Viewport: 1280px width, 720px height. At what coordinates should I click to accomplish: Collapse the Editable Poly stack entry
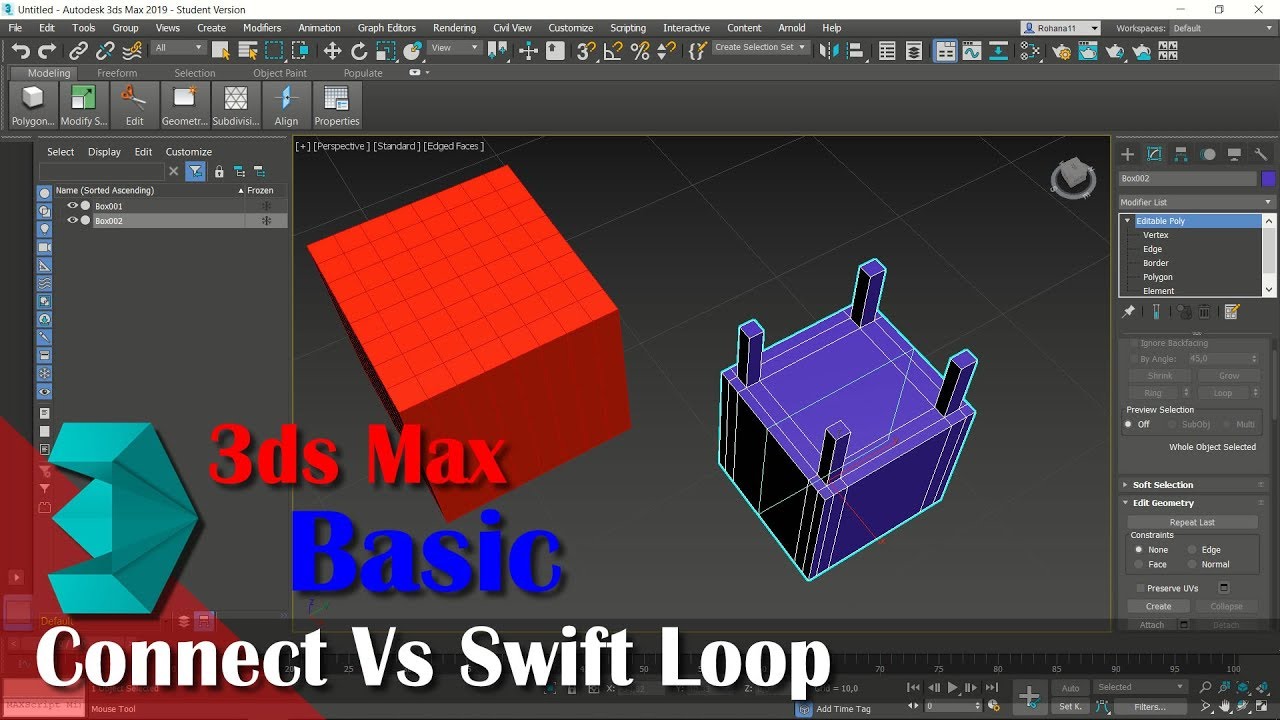coord(1128,221)
